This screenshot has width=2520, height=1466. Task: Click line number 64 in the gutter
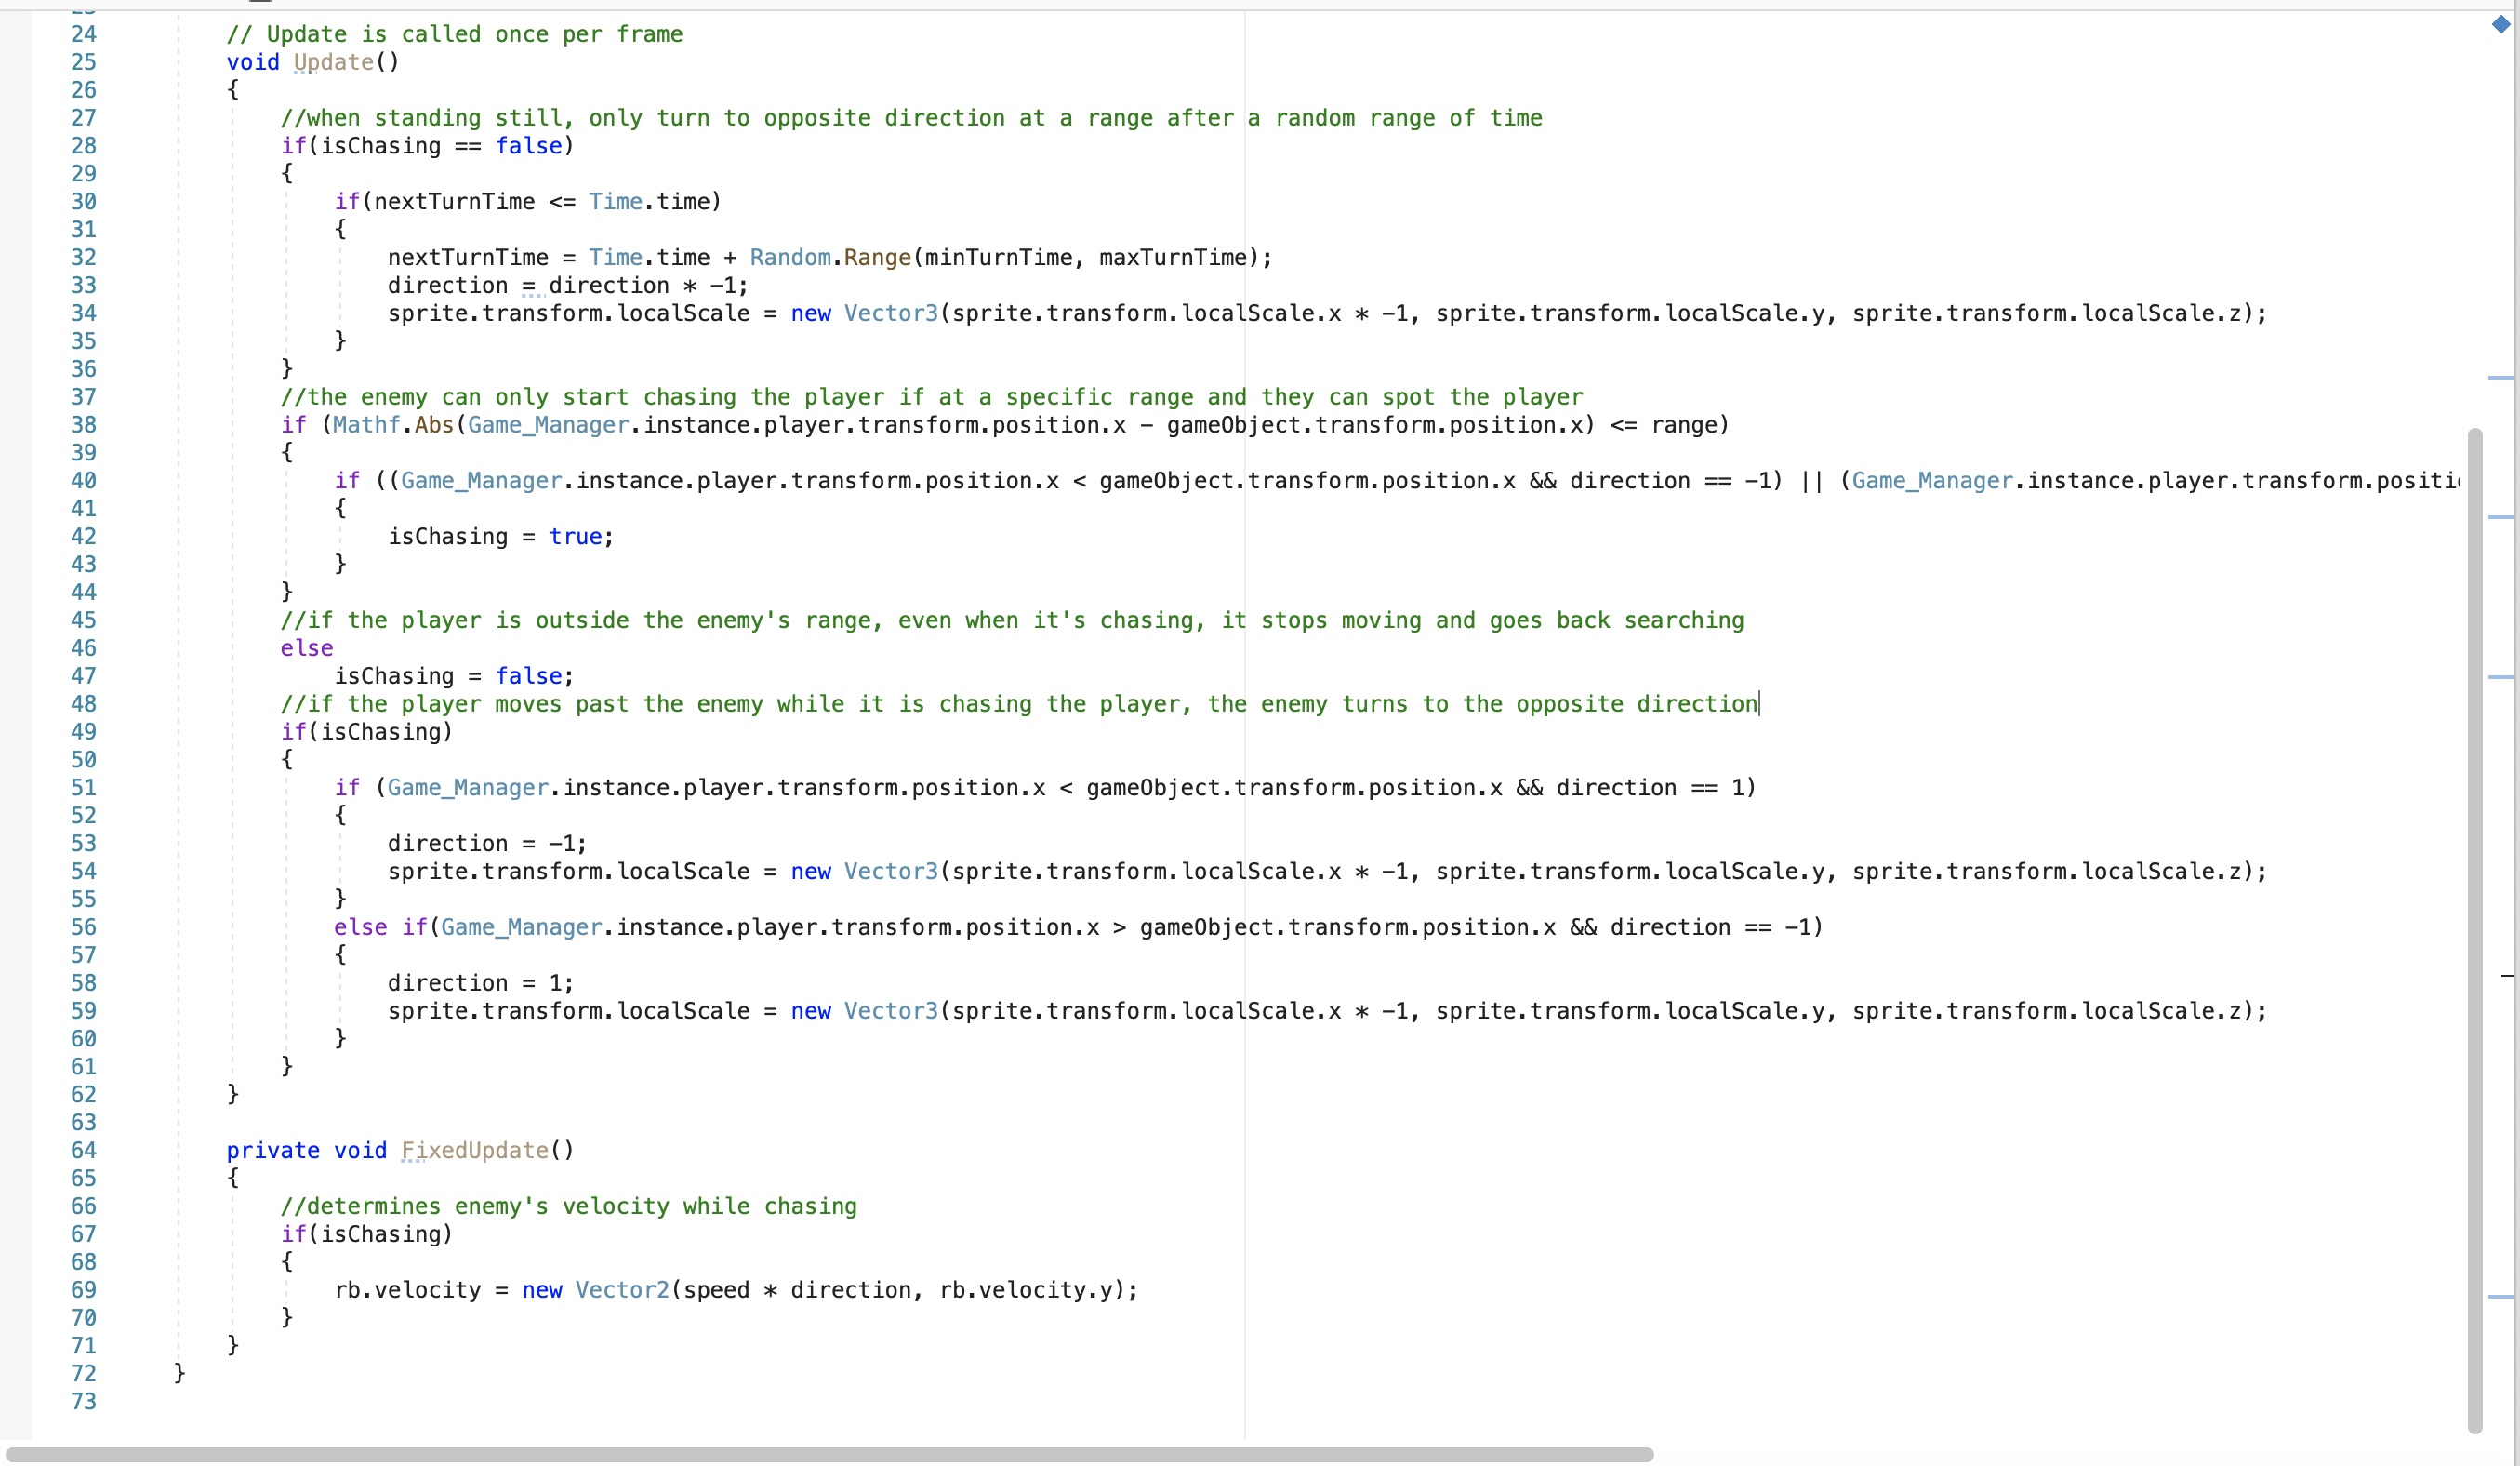click(83, 1150)
